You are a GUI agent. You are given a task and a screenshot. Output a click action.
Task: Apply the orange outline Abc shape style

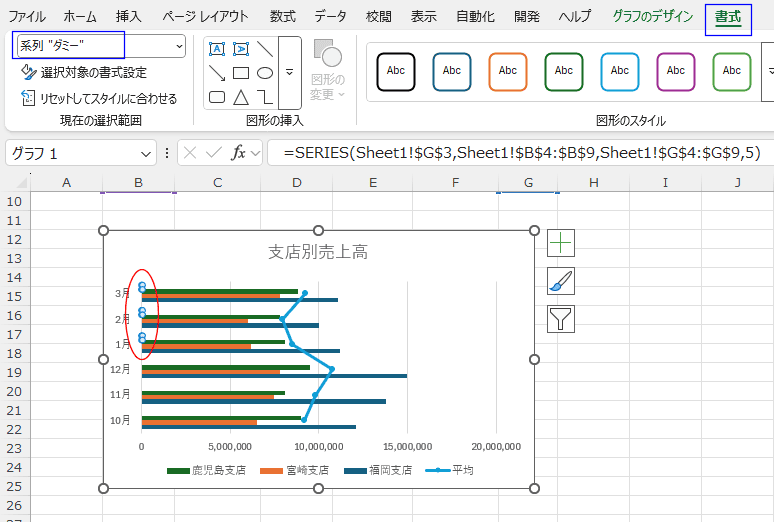coord(508,71)
